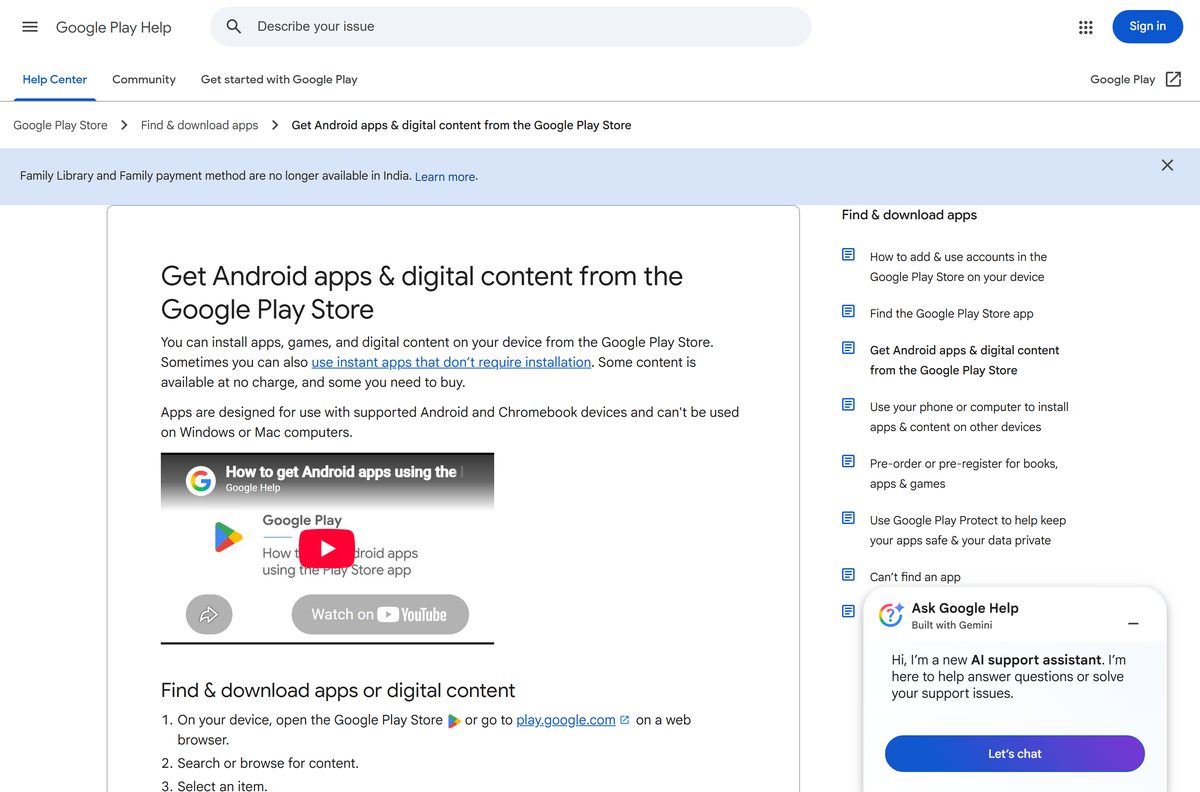Image resolution: width=1200 pixels, height=792 pixels.
Task: Click the video share arrow icon
Action: point(209,615)
